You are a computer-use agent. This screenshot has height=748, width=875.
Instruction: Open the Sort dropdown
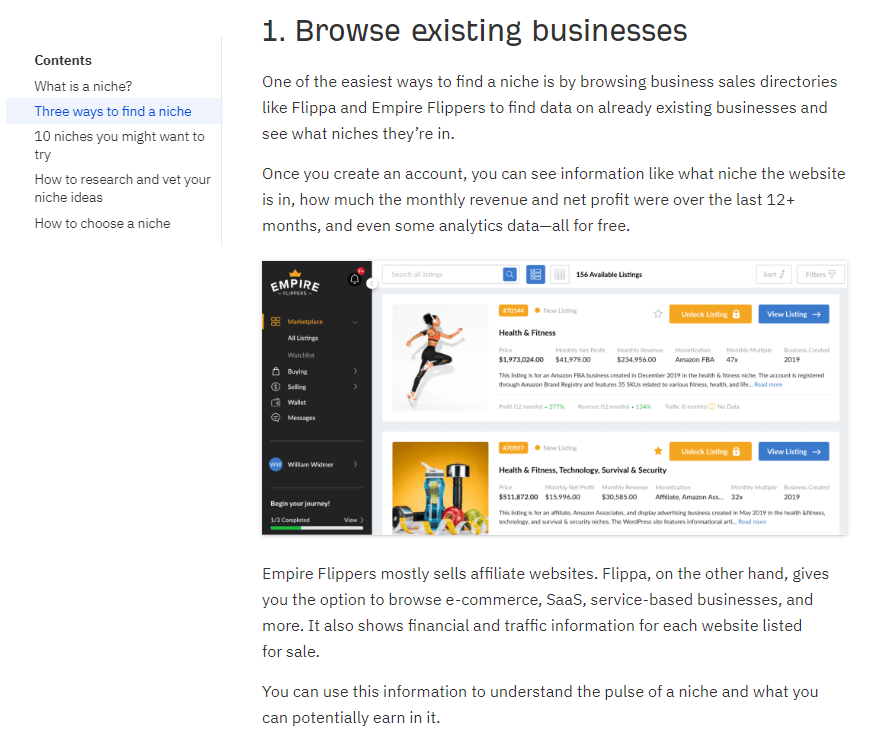774,275
